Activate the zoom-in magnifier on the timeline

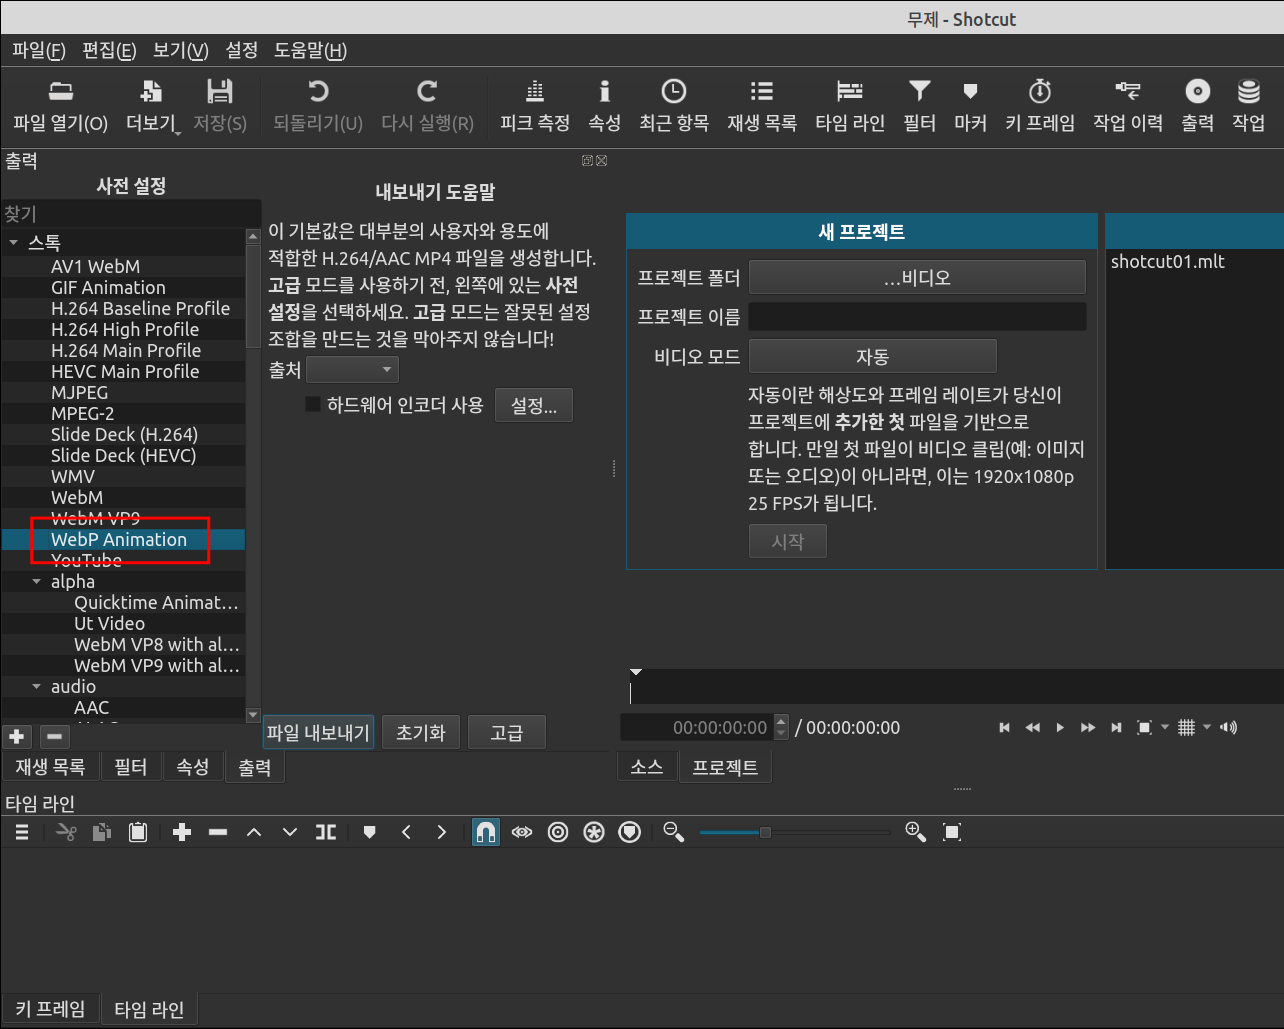[914, 831]
